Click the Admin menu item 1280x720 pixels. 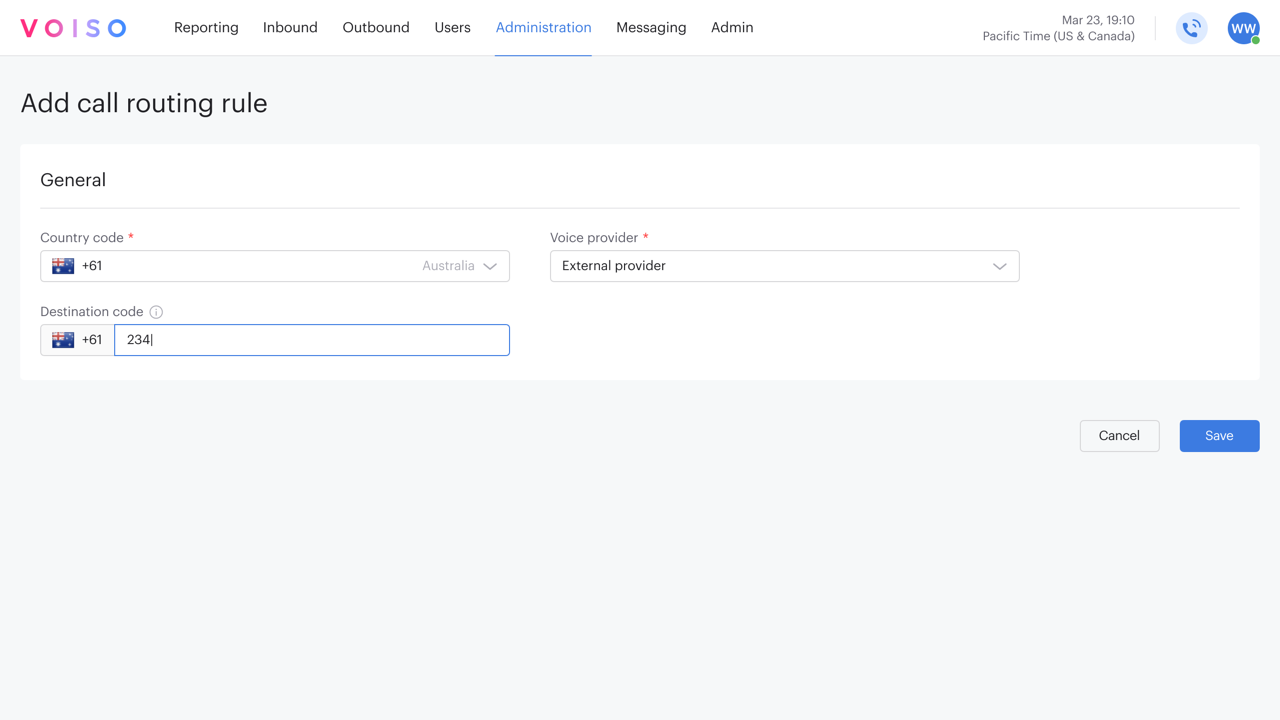732,28
